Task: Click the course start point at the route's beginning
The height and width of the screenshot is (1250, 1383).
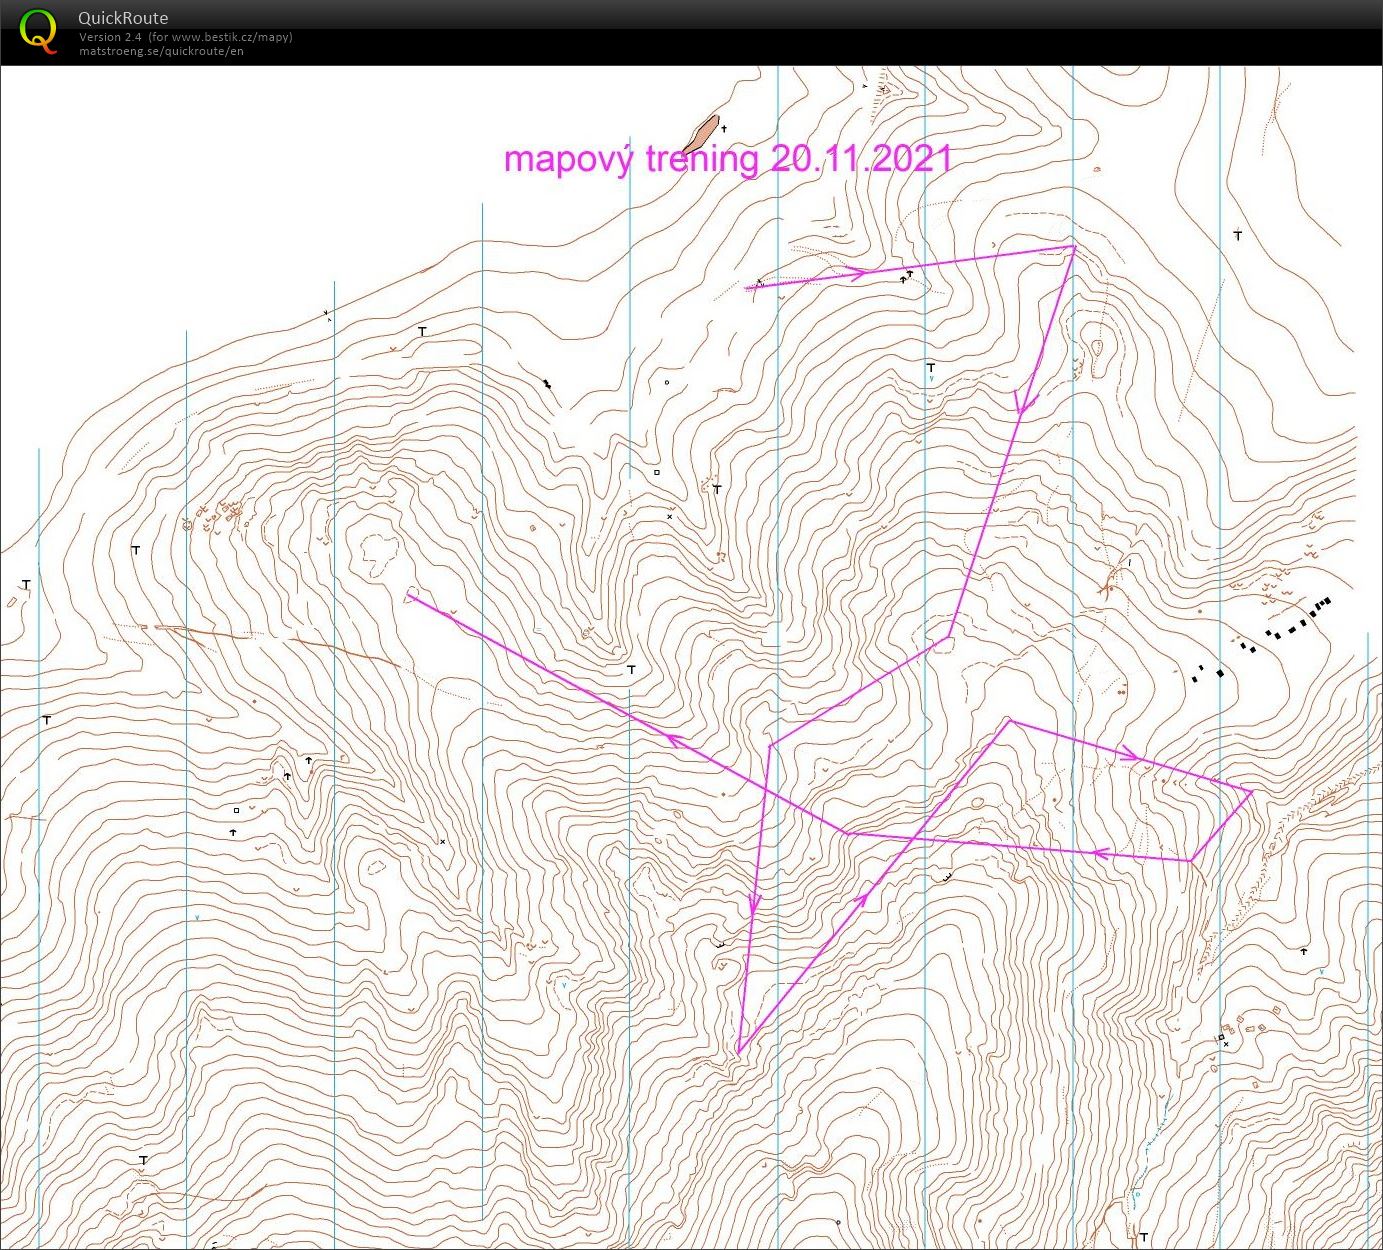Action: point(747,288)
